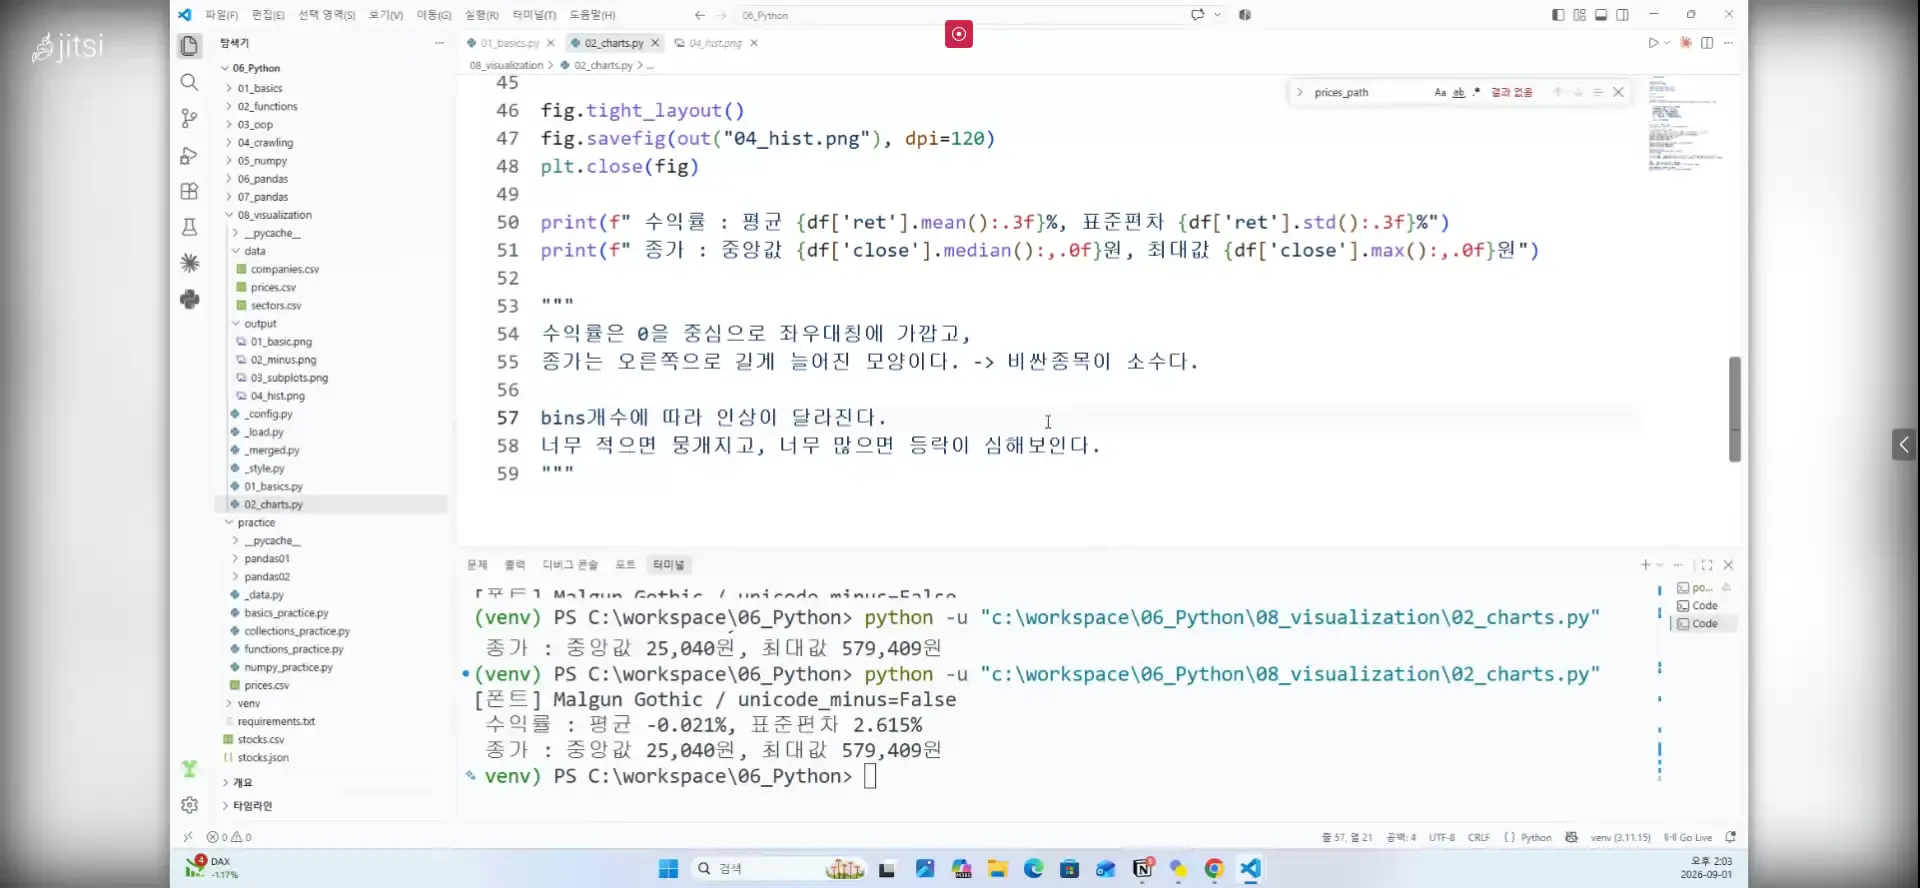Select venv (3.11.15) interpreter in status bar
Screen dimensions: 1920x888
point(1620,837)
